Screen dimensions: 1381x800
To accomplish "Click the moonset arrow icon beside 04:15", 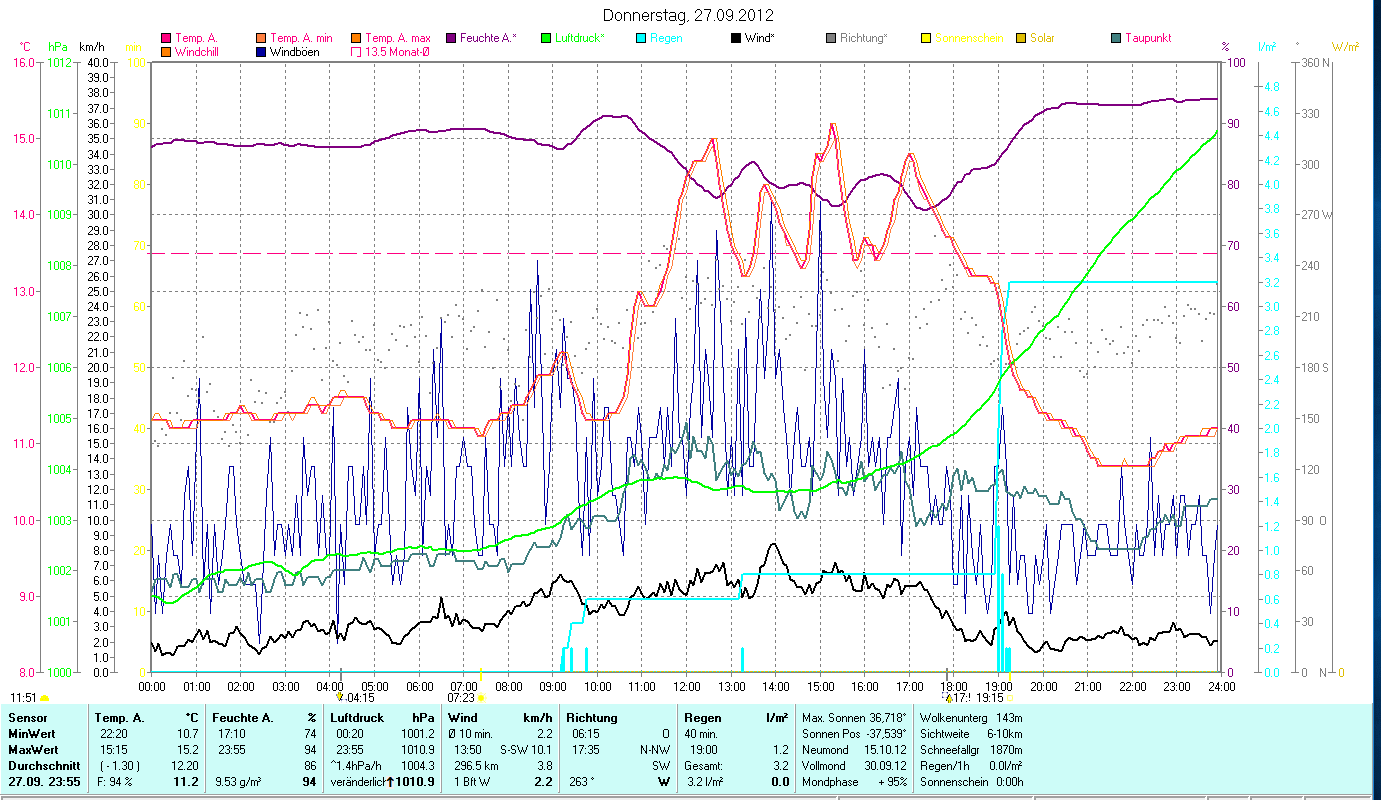I will (x=340, y=697).
